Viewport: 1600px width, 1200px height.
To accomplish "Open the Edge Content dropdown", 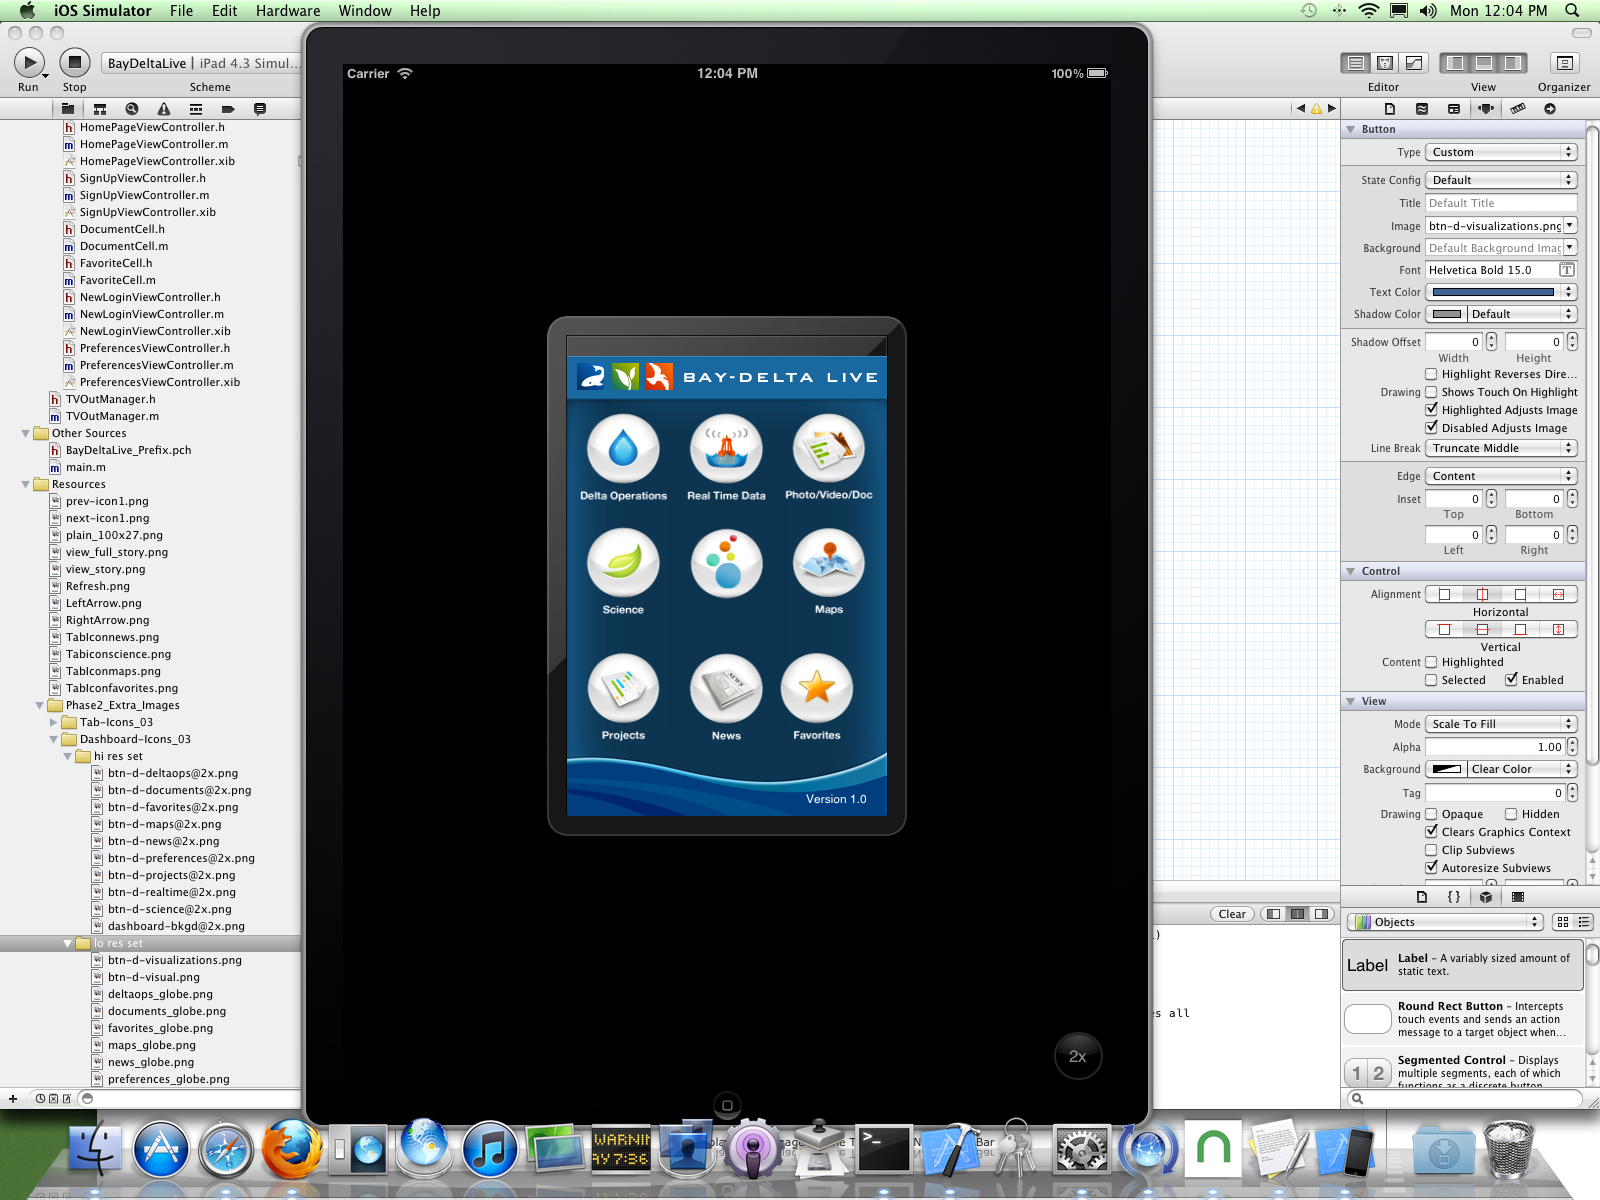I will 1501,476.
